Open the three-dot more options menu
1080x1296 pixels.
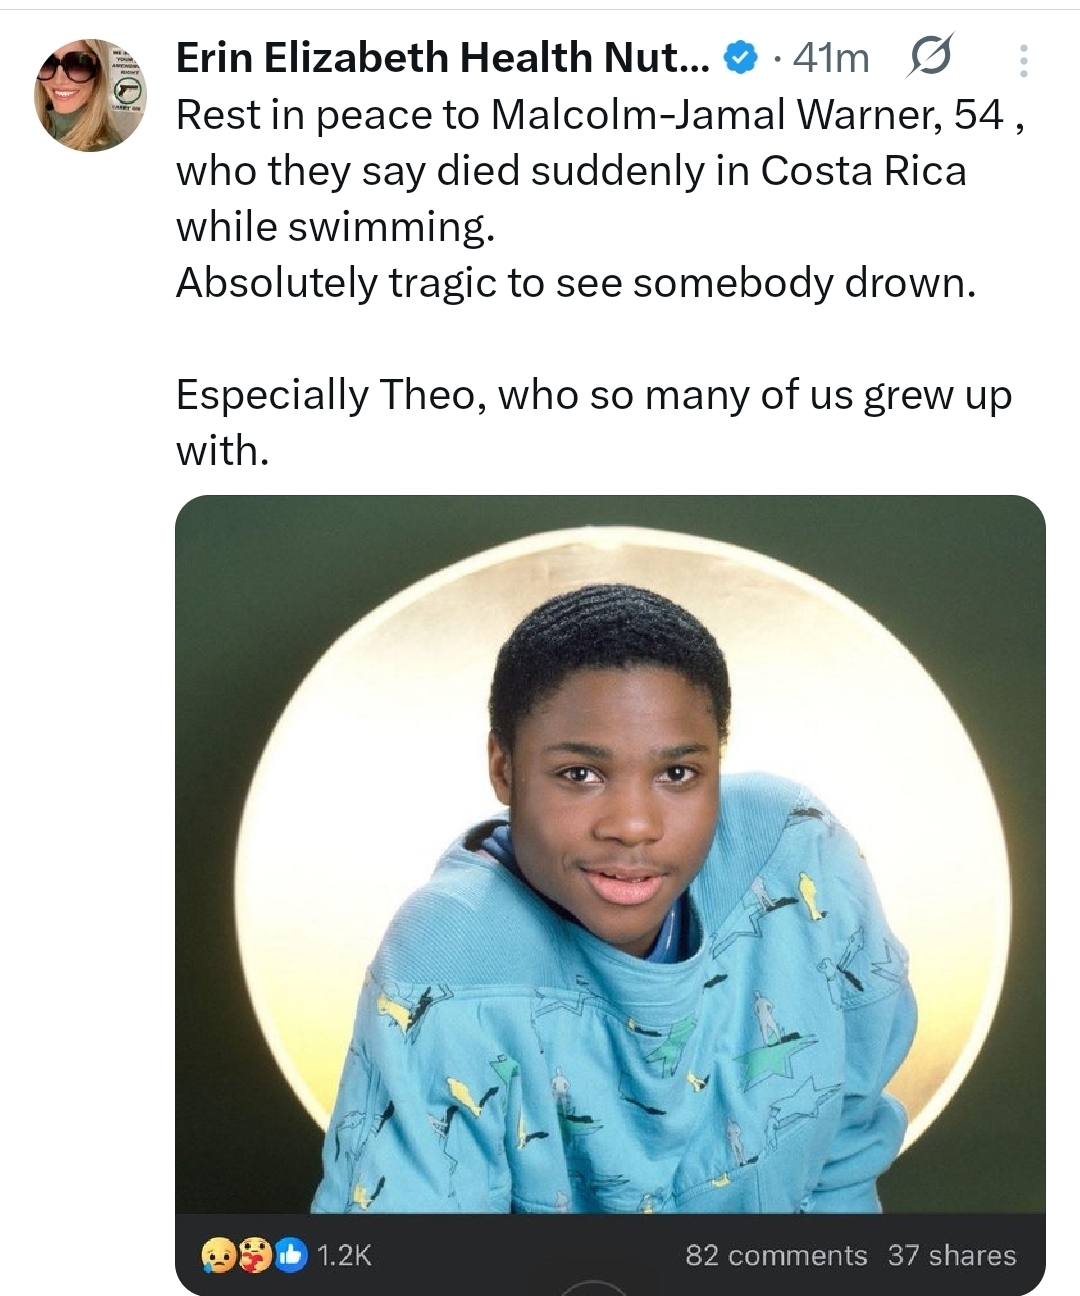coord(1022,61)
